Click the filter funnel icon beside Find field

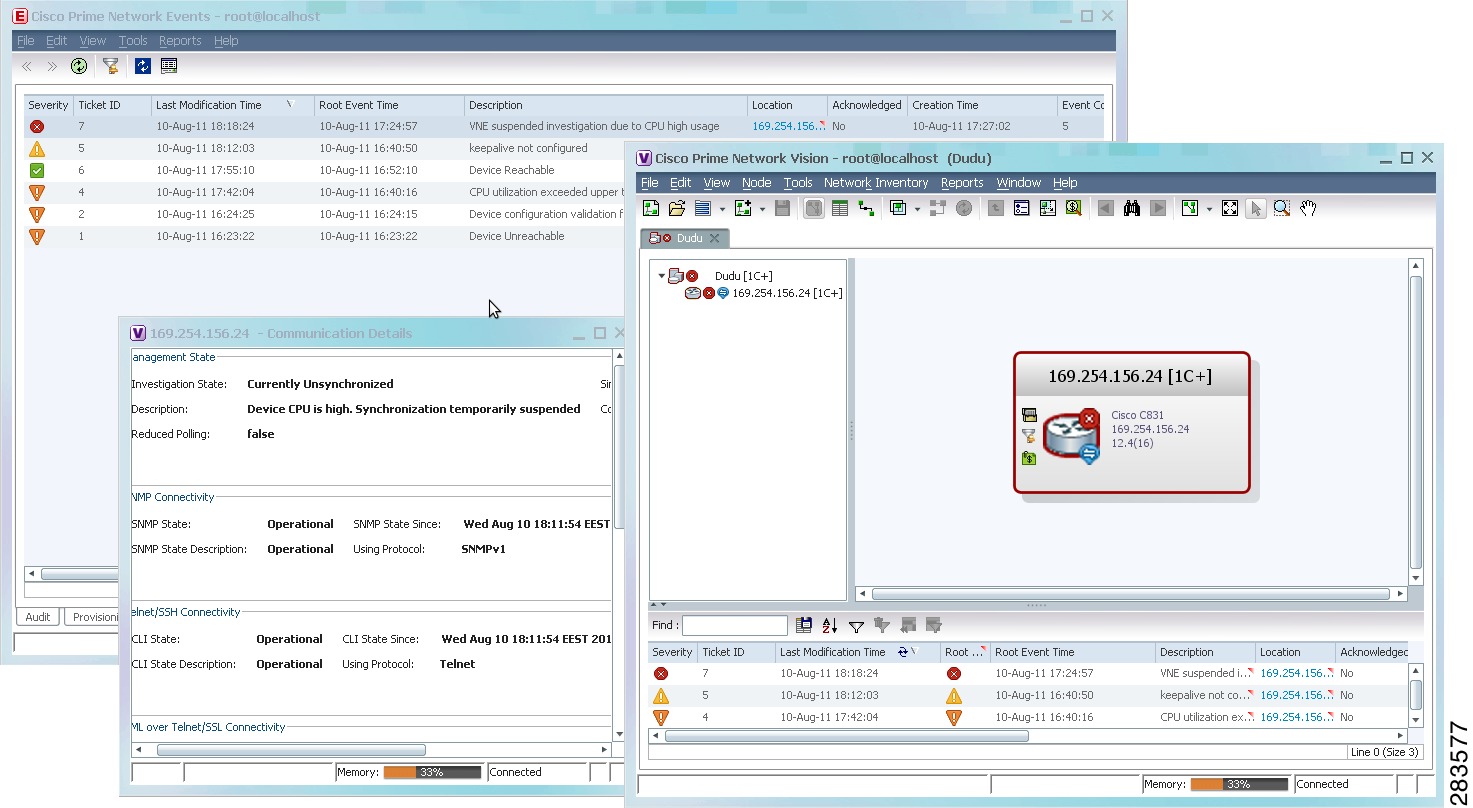pyautogui.click(x=856, y=626)
